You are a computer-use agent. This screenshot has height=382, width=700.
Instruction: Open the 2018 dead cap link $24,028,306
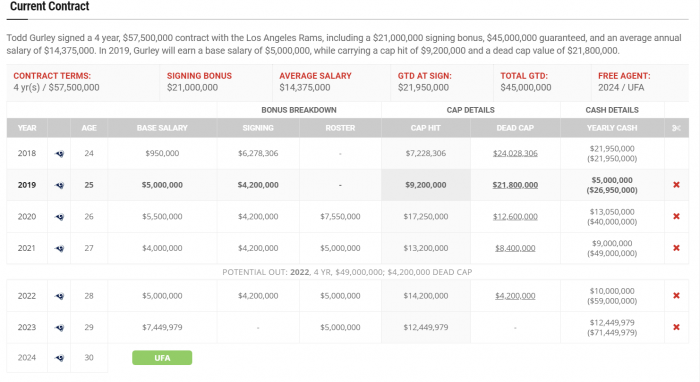(515, 154)
